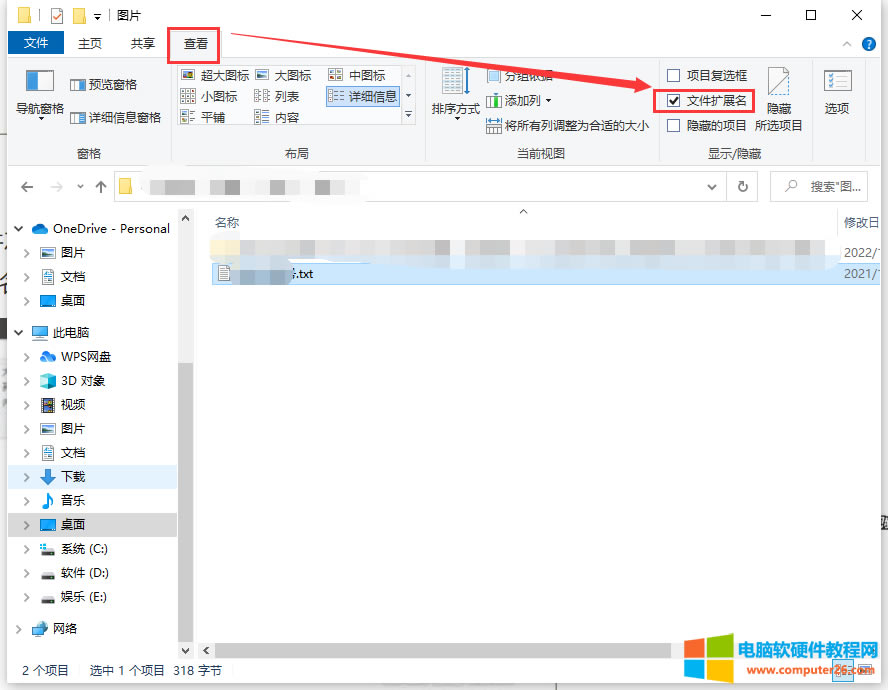Open the address bar history dropdown arrow
Viewport: 888px width, 690px height.
(712, 187)
